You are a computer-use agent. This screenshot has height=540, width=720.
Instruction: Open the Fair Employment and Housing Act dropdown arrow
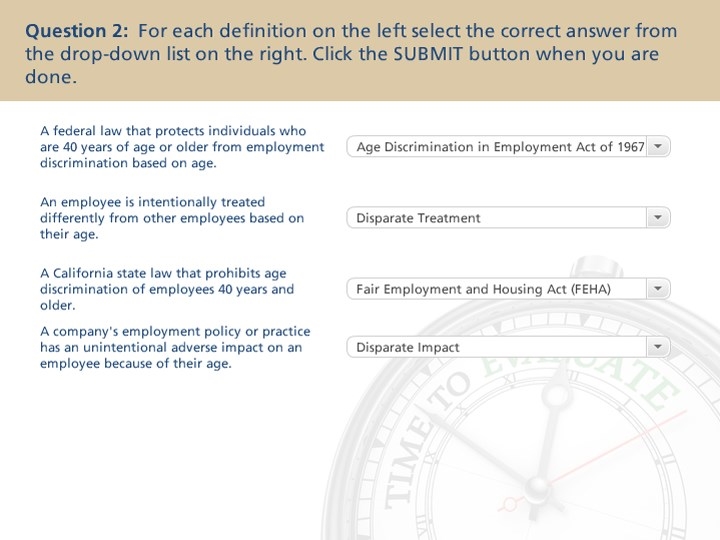[x=658, y=289]
